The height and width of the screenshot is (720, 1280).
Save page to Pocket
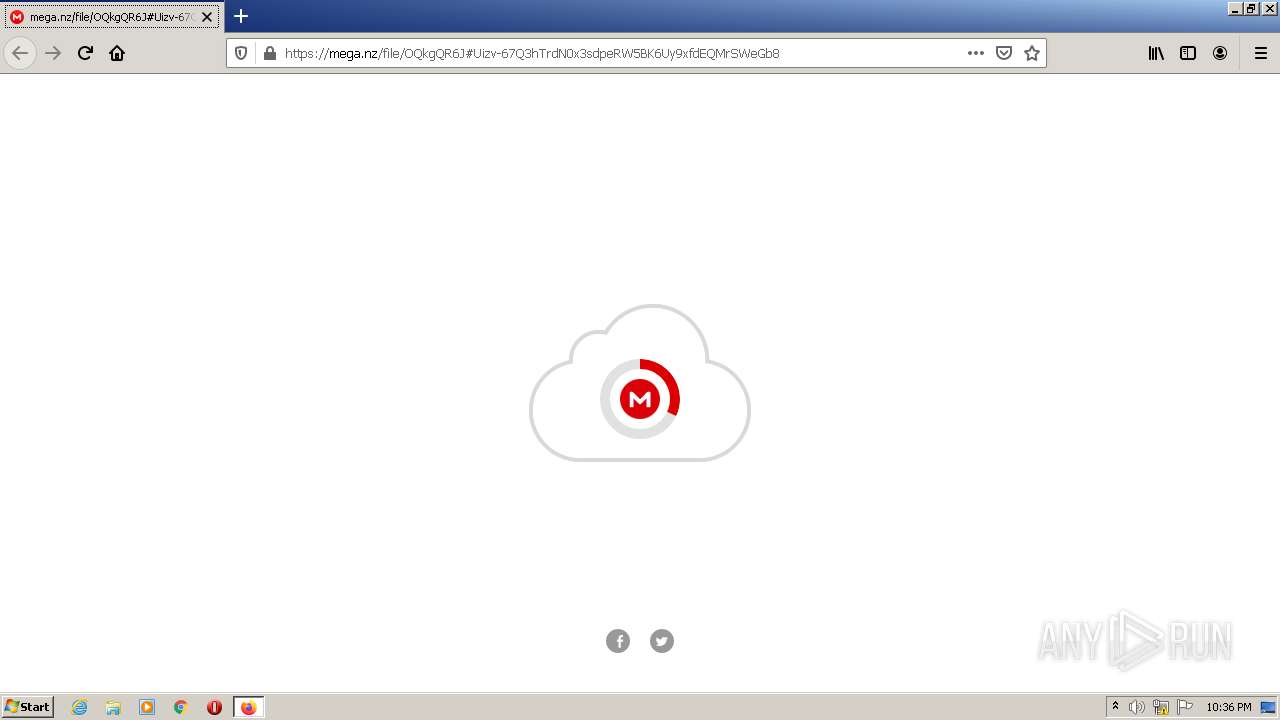(1004, 53)
